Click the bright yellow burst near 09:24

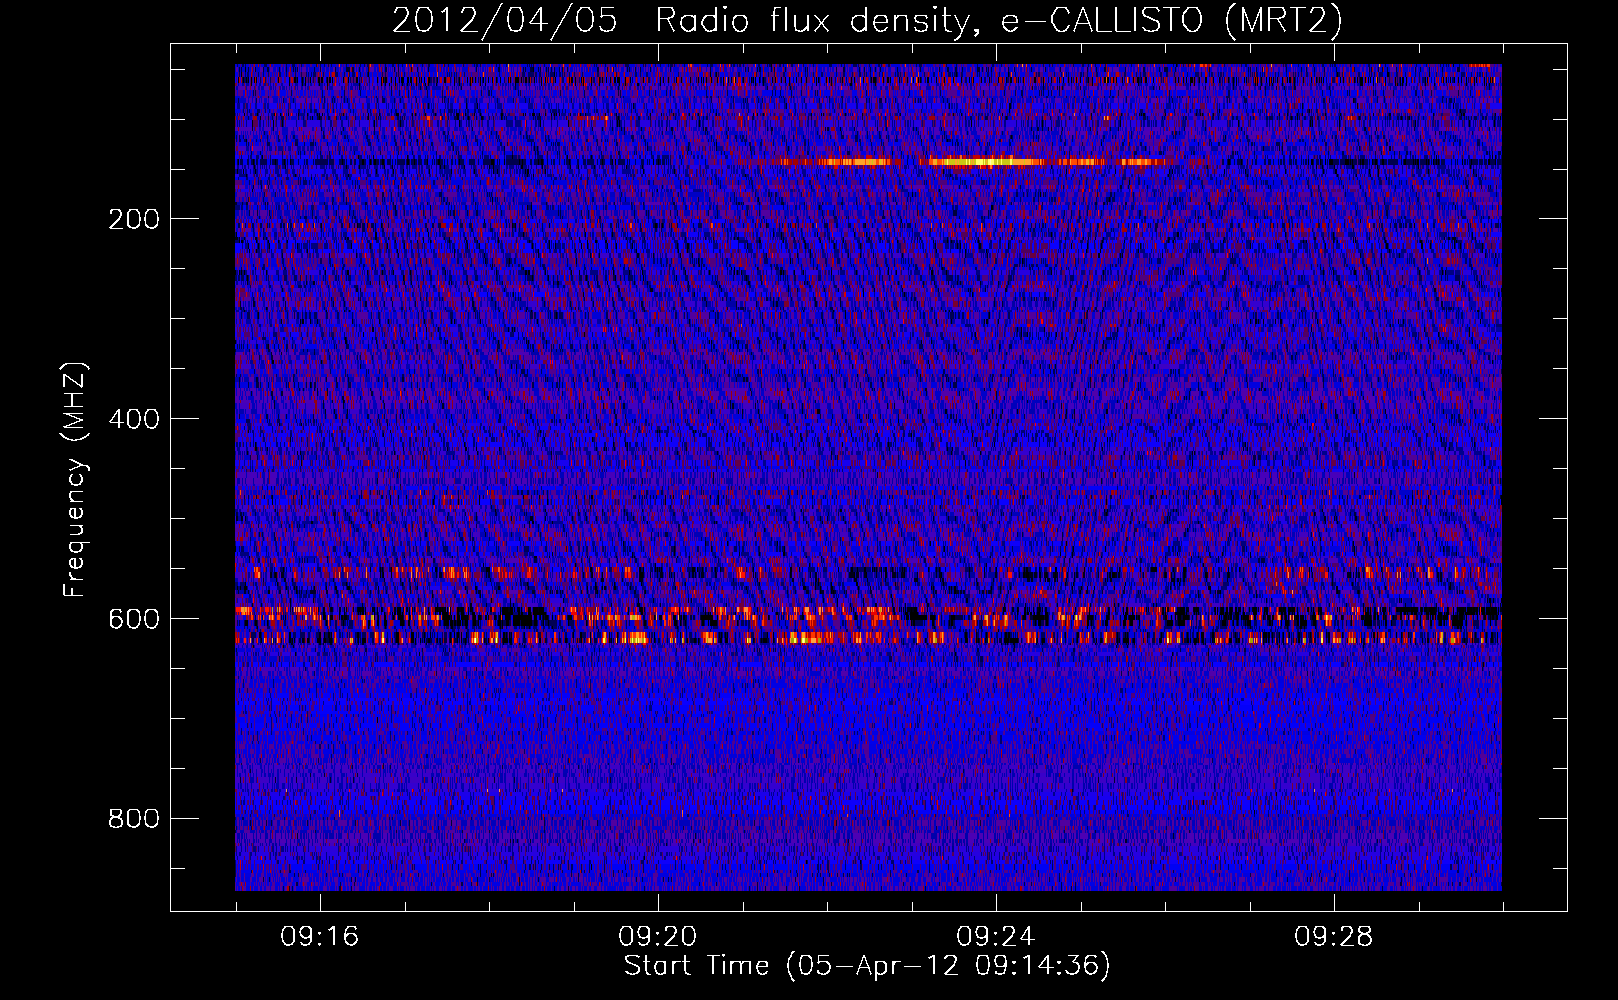click(985, 161)
